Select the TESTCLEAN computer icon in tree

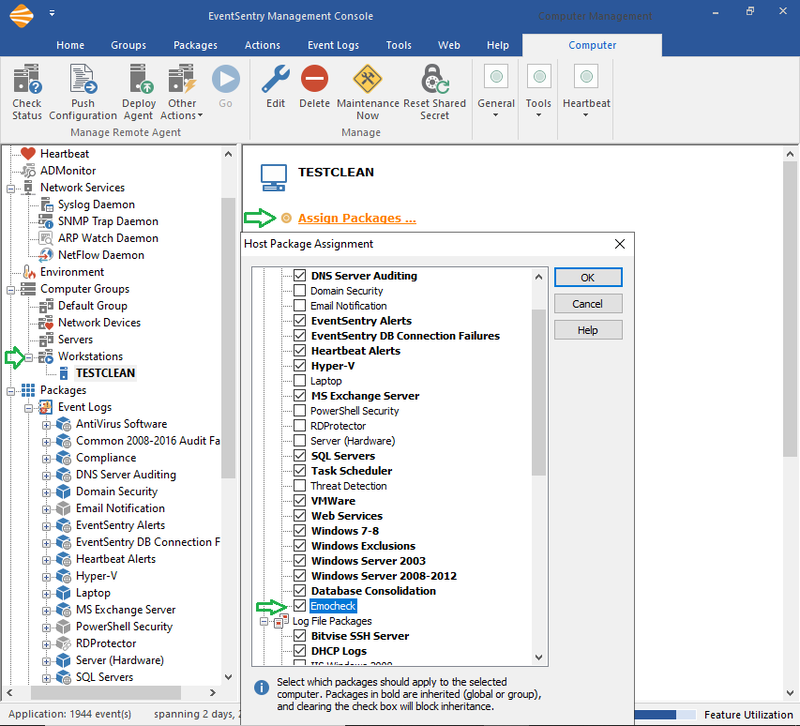[x=64, y=373]
